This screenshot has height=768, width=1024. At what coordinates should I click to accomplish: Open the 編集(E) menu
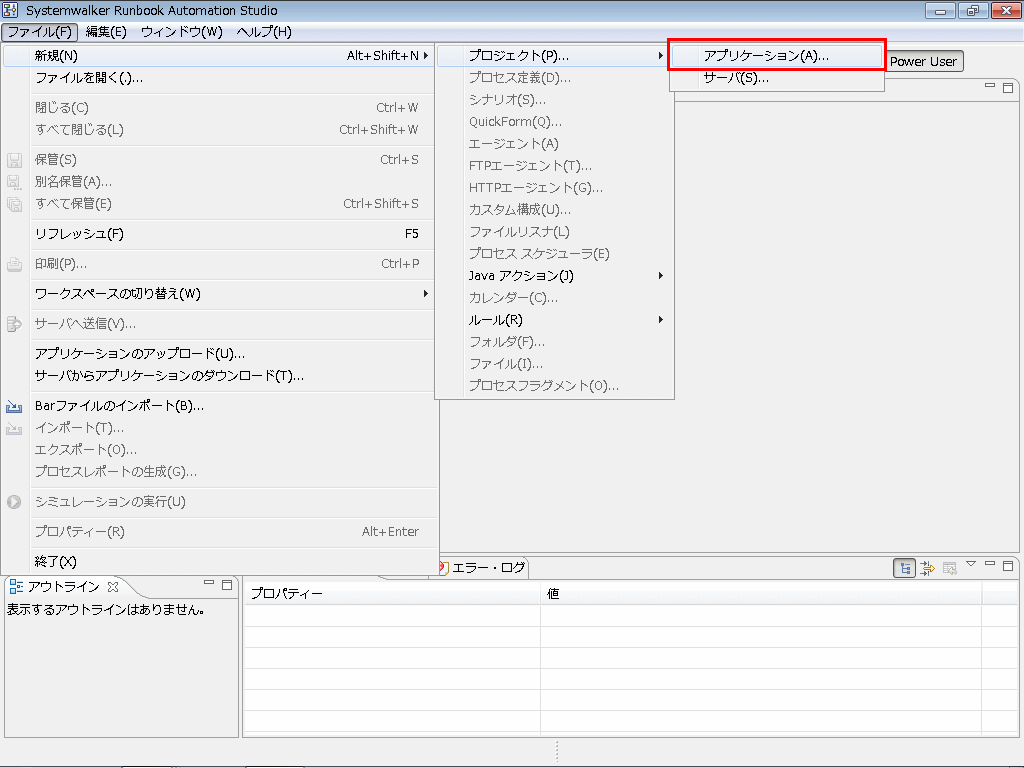point(106,32)
